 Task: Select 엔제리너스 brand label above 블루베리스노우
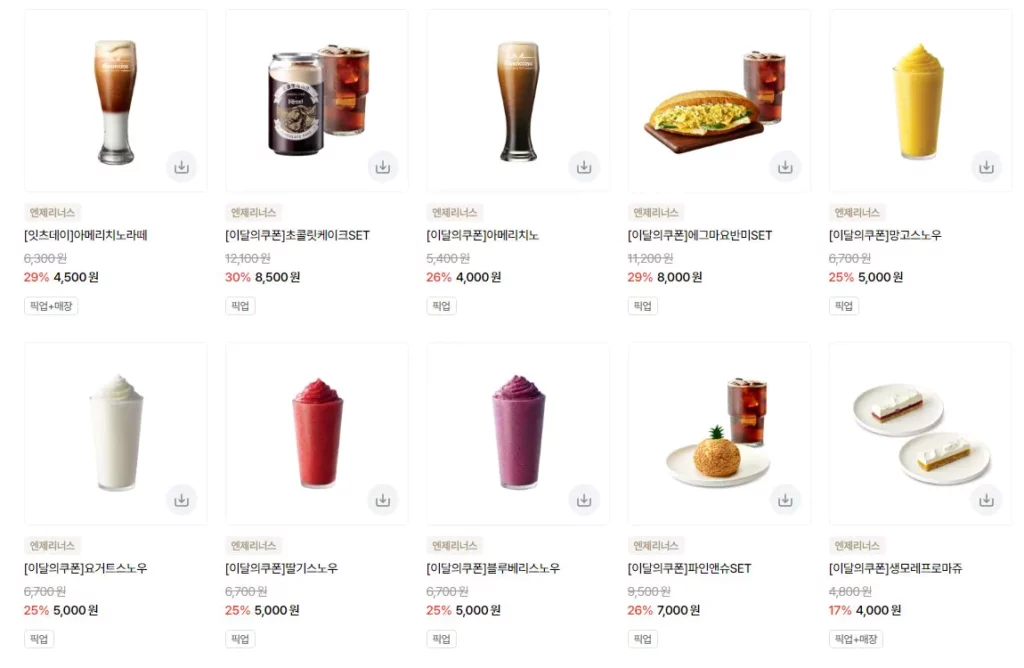tap(455, 545)
